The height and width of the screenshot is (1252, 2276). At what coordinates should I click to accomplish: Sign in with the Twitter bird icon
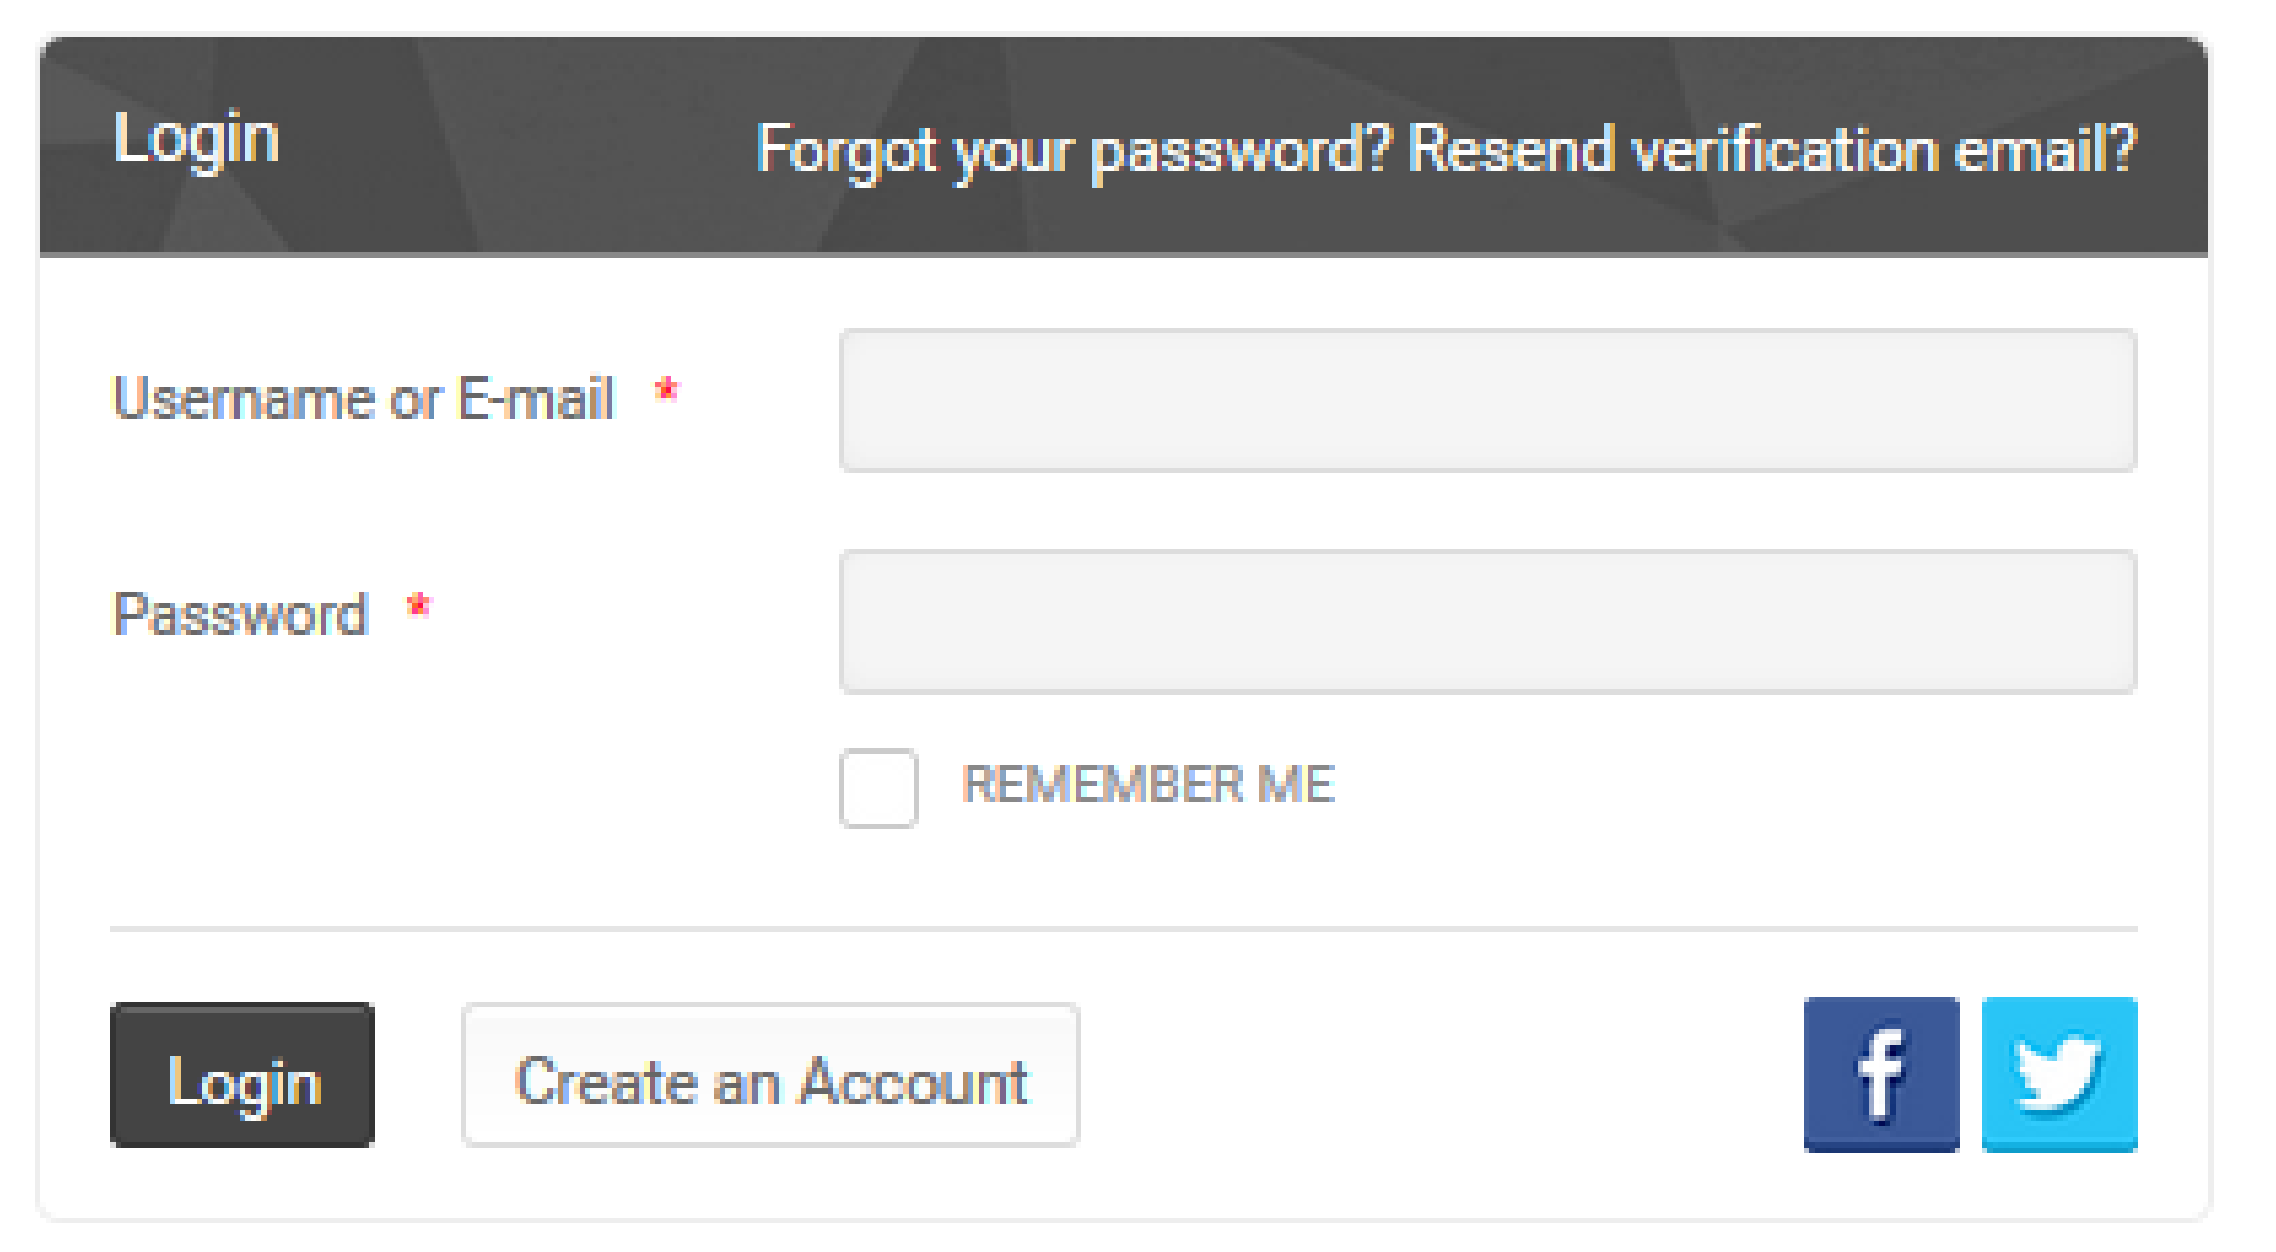tap(2059, 1074)
